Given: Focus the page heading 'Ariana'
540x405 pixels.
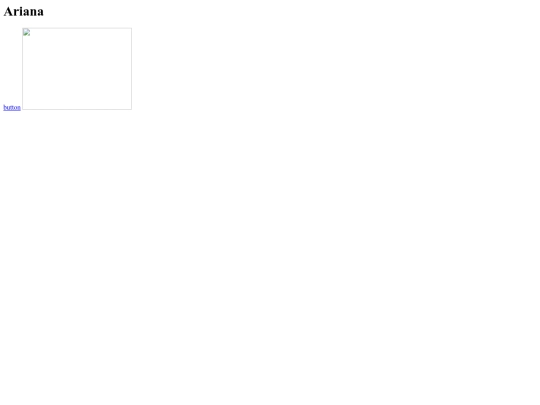Looking at the screenshot, I should 24,12.
